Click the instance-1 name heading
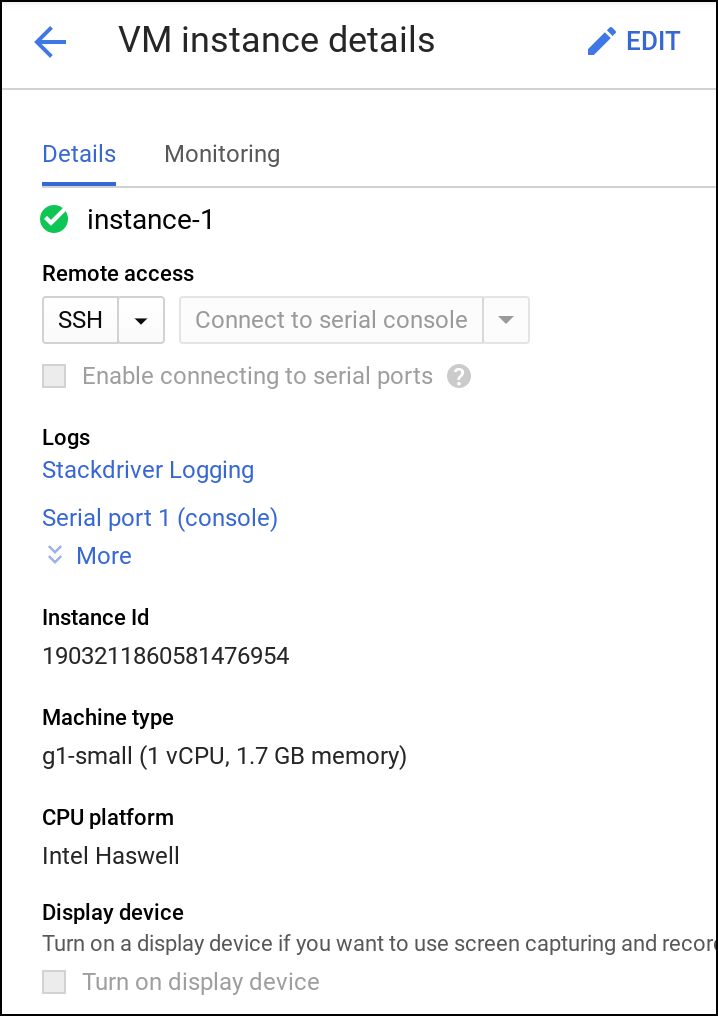 click(x=150, y=220)
